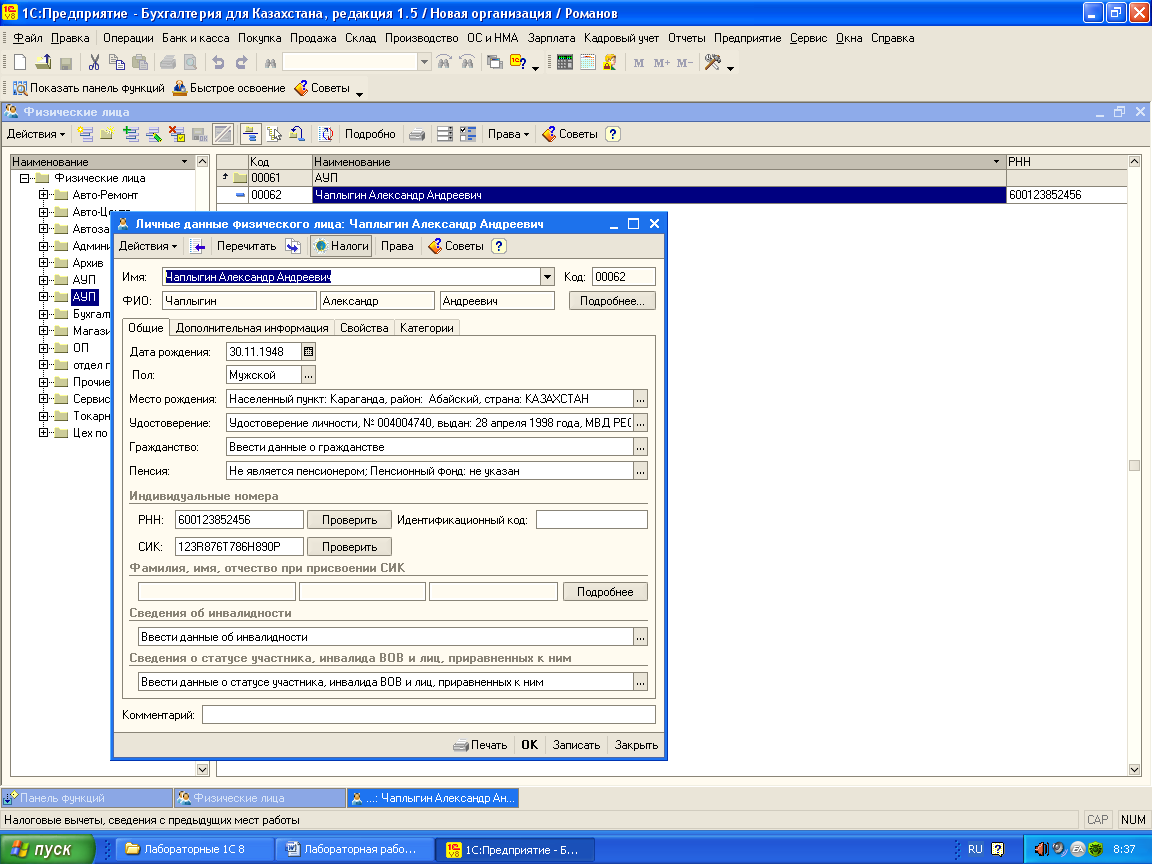Image resolution: width=1152 pixels, height=864 pixels.
Task: Click ellipsis button for Сведения об инвалидности field
Action: pos(641,637)
